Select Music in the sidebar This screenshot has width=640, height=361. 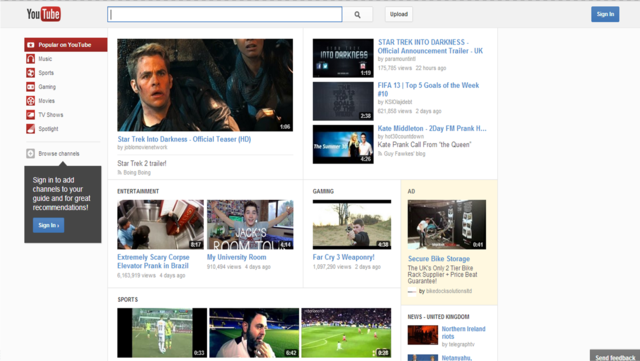click(x=45, y=59)
